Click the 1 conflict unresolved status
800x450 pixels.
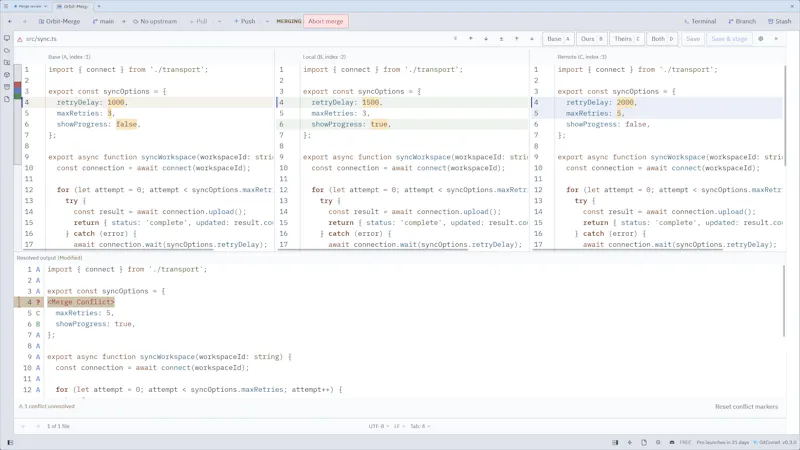pos(47,407)
